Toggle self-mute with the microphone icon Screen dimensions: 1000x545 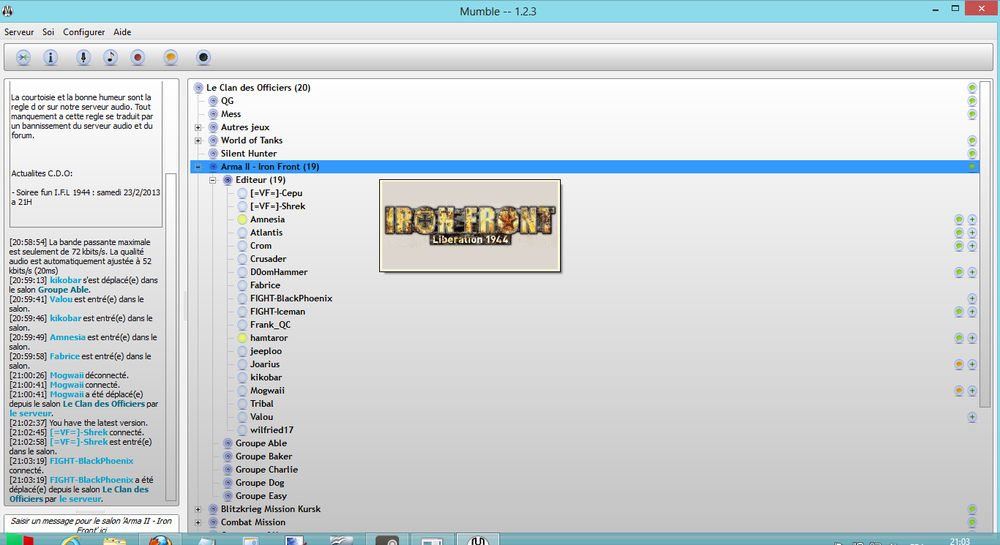(83, 57)
